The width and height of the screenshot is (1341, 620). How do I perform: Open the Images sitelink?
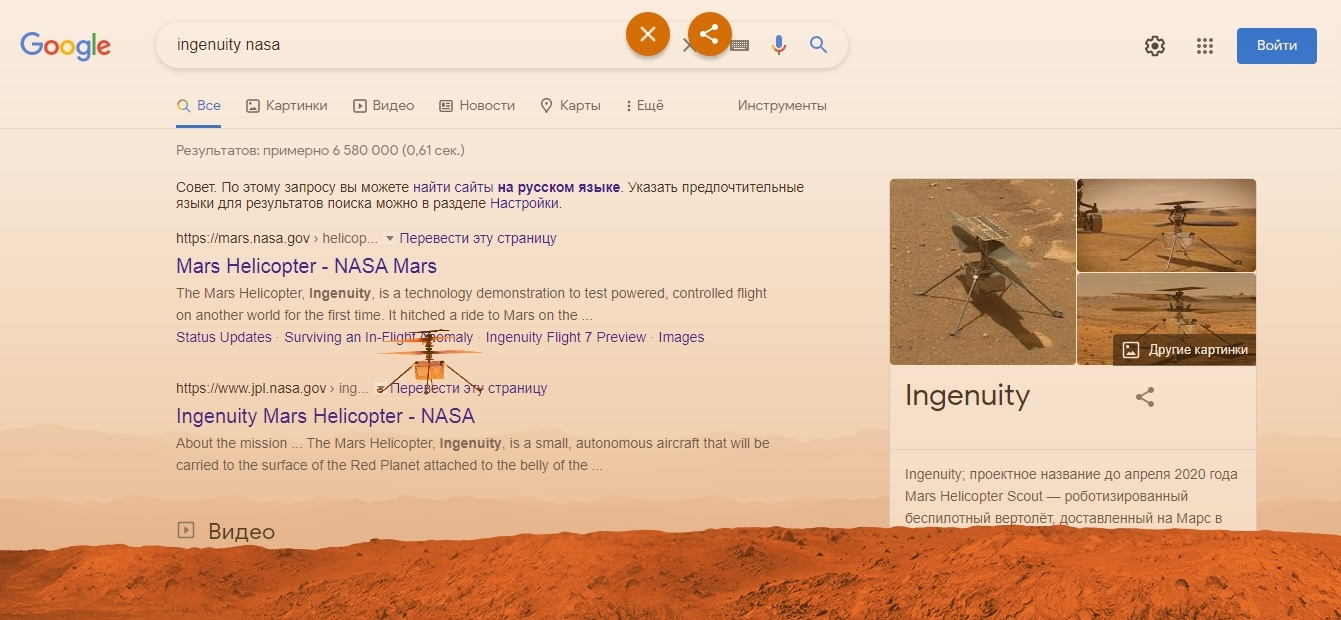click(x=681, y=337)
